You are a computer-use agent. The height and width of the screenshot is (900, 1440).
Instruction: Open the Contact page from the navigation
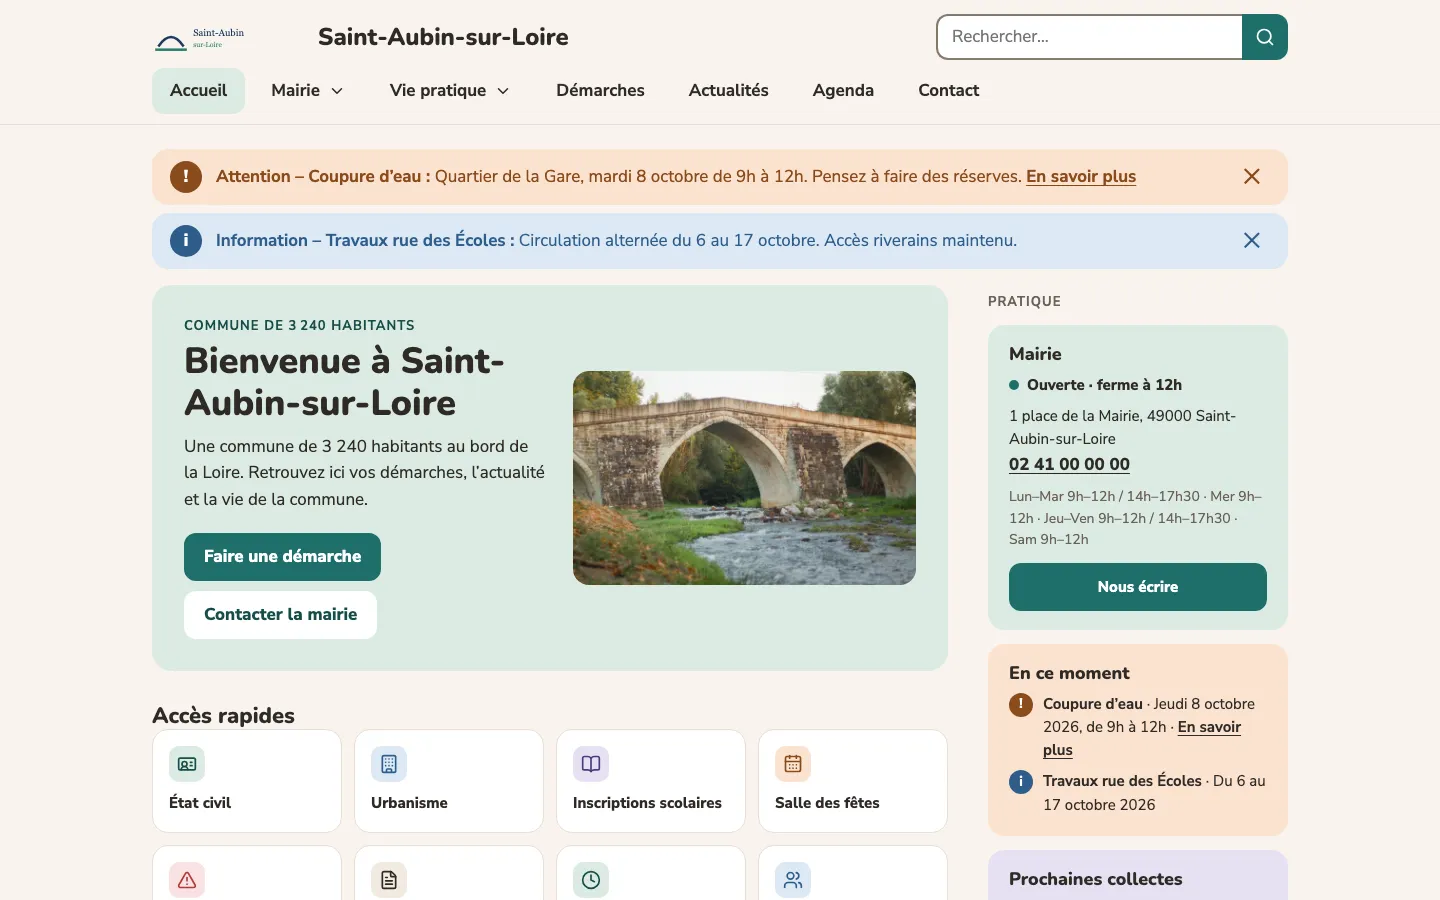click(949, 91)
